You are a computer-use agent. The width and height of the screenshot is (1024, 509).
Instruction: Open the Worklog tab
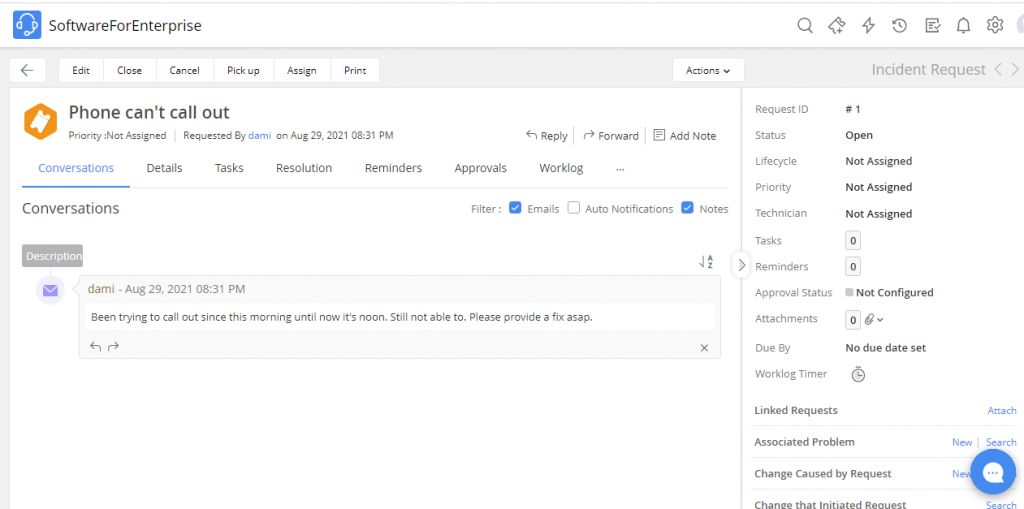(x=561, y=168)
